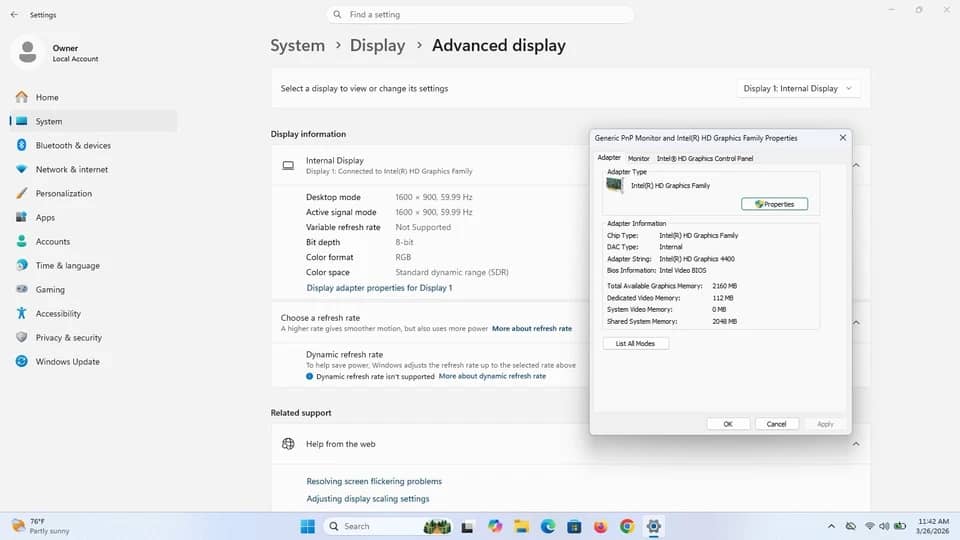Click the grayed-out Apply button
Viewport: 960px width, 540px height.
point(825,424)
